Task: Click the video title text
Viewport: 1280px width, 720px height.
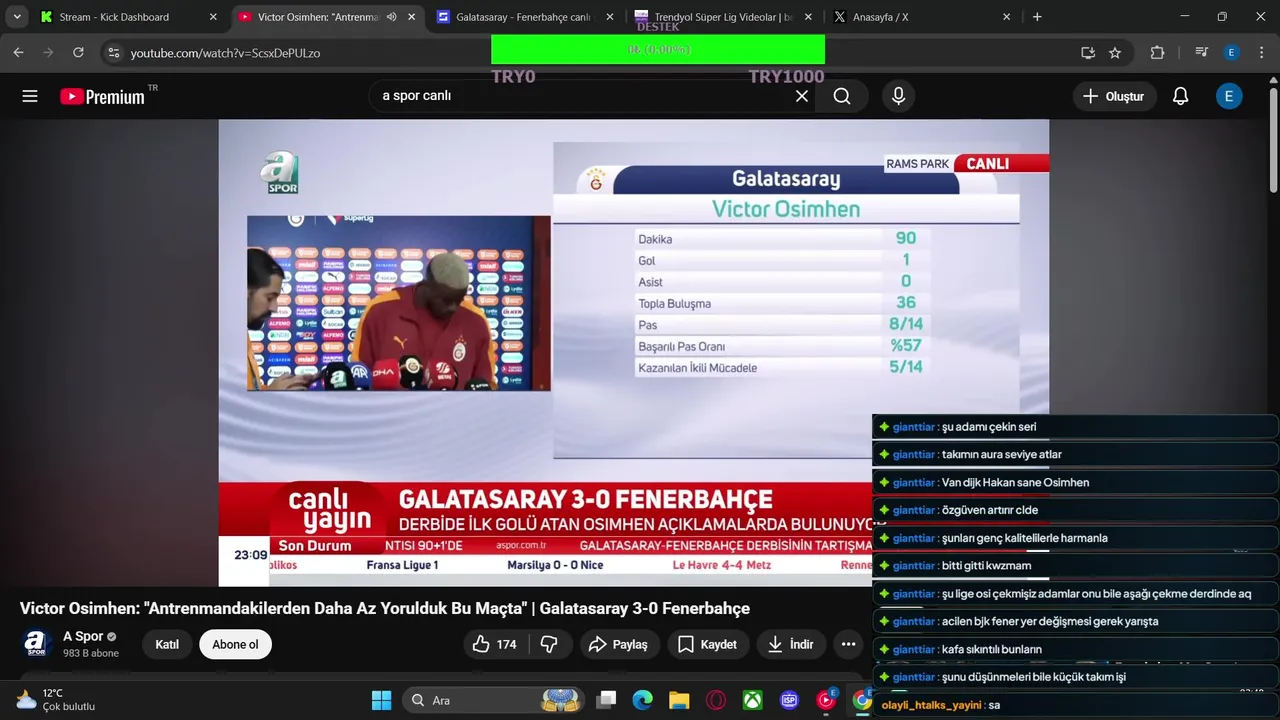Action: click(385, 608)
